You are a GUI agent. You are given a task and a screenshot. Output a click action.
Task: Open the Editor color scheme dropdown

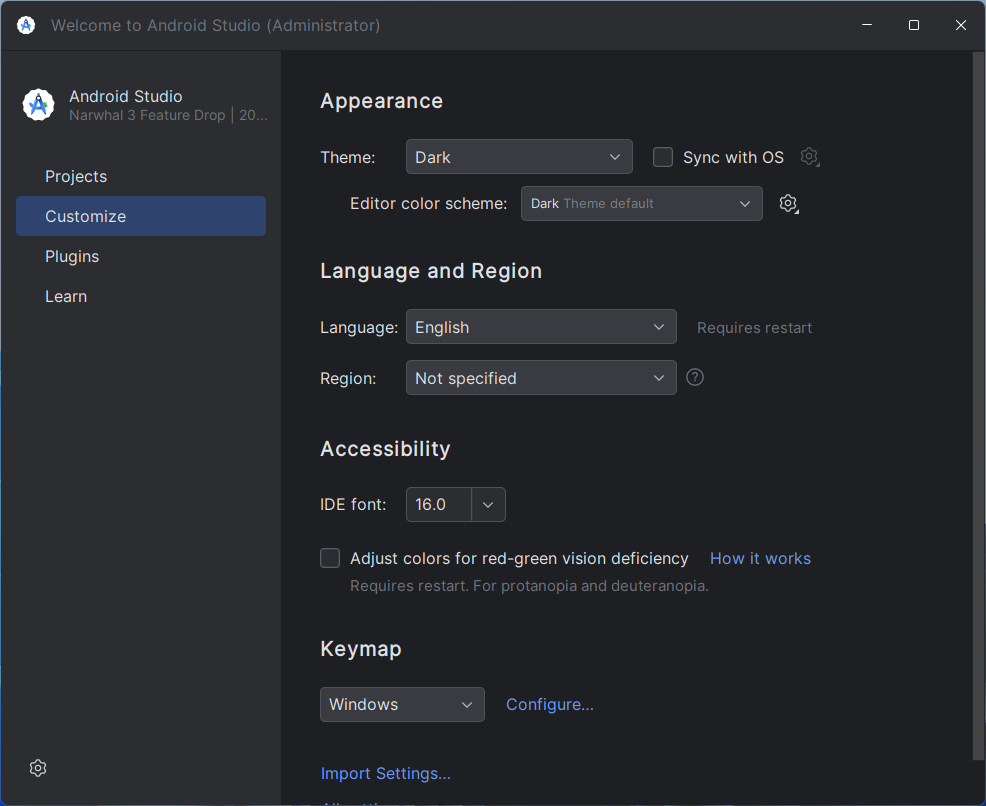[641, 204]
